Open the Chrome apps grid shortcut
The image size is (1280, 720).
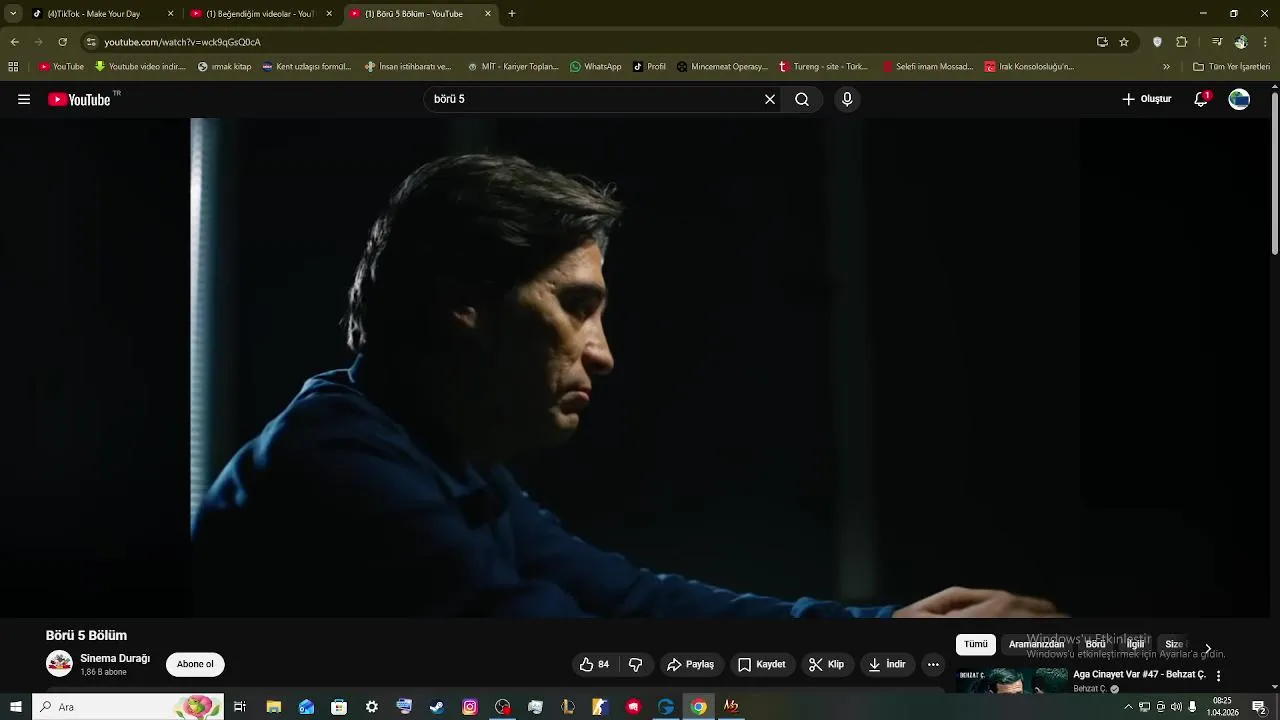pyautogui.click(x=13, y=67)
